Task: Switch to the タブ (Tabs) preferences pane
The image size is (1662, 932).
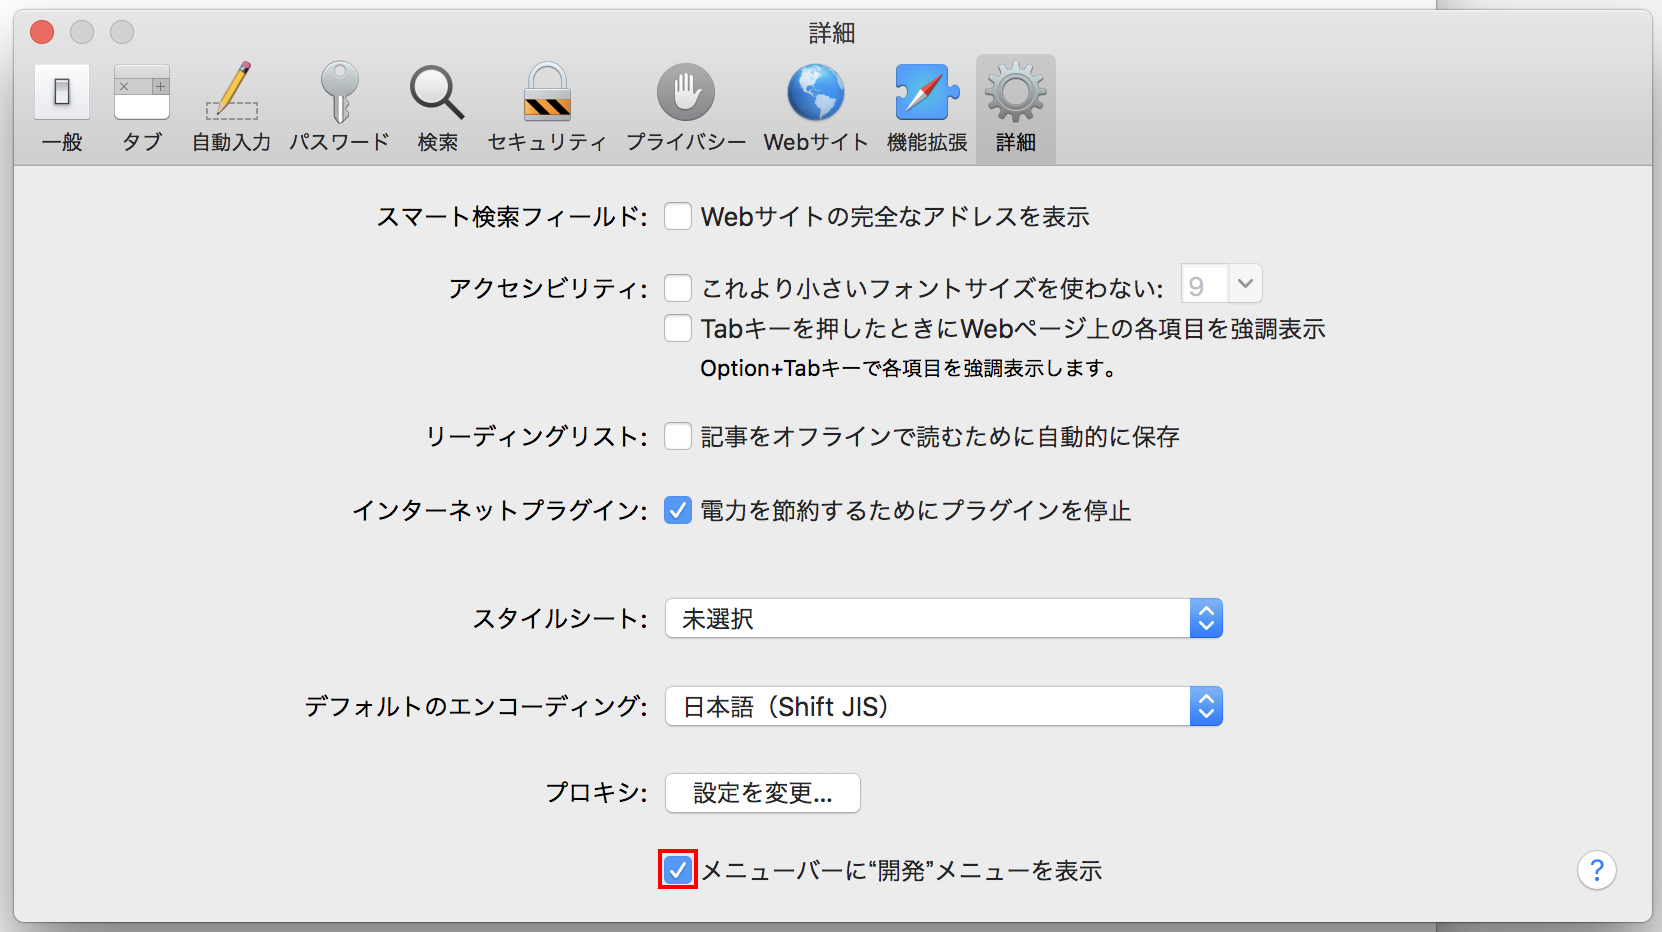Action: (142, 106)
